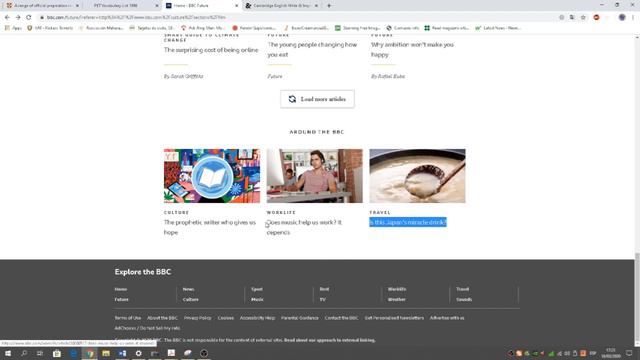Click Reel in the footer navigation
The height and width of the screenshot is (360, 640).
click(x=324, y=289)
